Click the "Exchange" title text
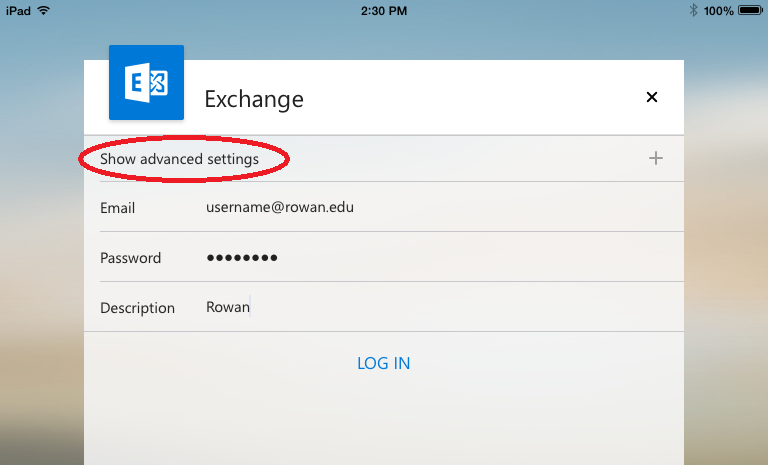The width and height of the screenshot is (768, 465). (254, 99)
